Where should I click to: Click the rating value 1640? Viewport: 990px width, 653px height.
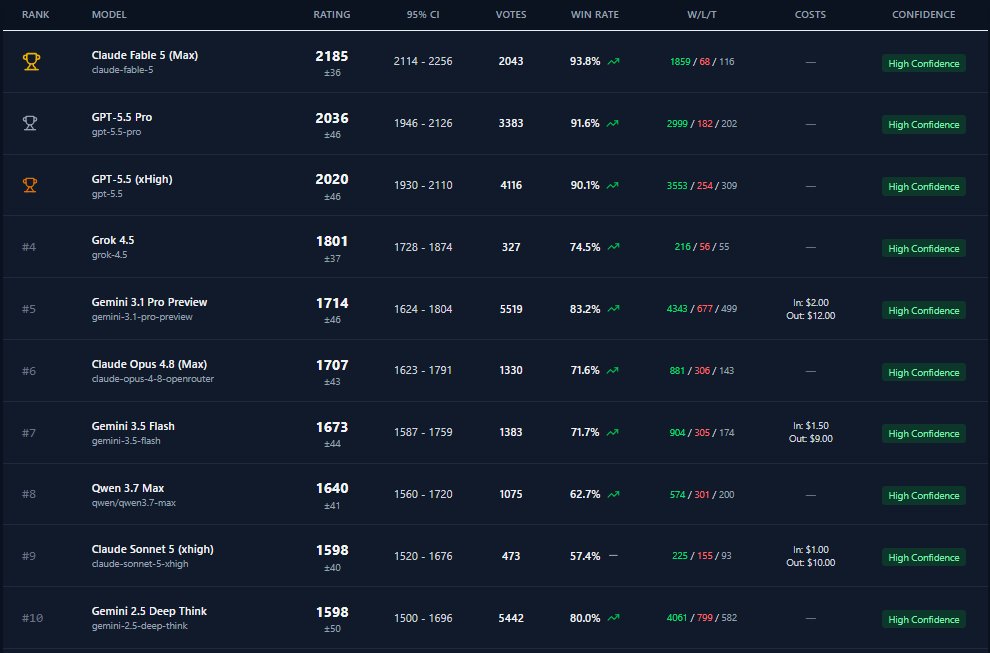click(331, 488)
